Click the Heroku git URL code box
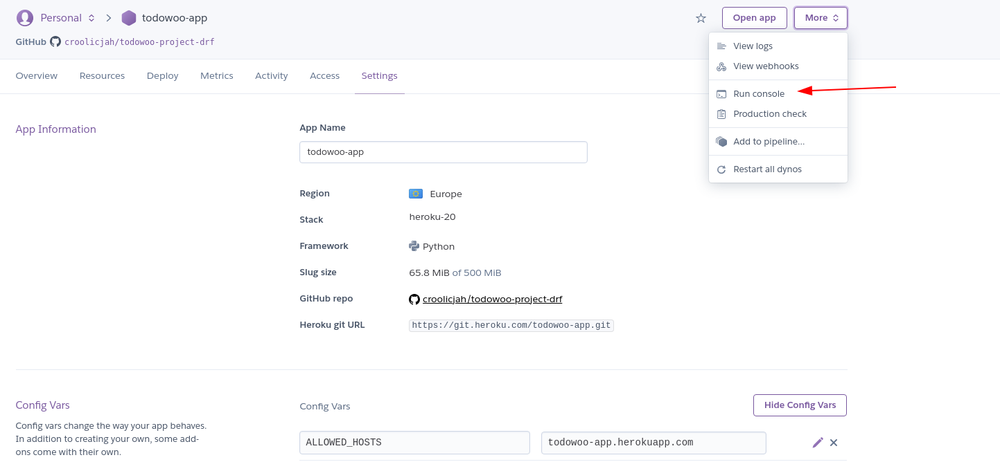This screenshot has height=462, width=1000. (511, 325)
